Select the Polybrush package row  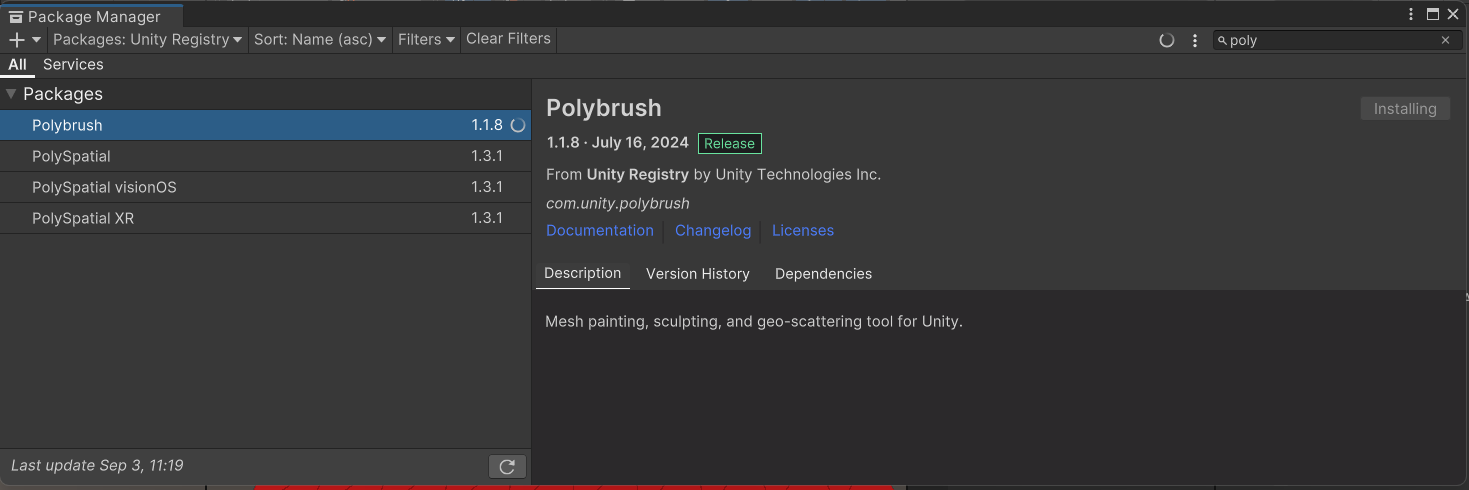click(265, 125)
